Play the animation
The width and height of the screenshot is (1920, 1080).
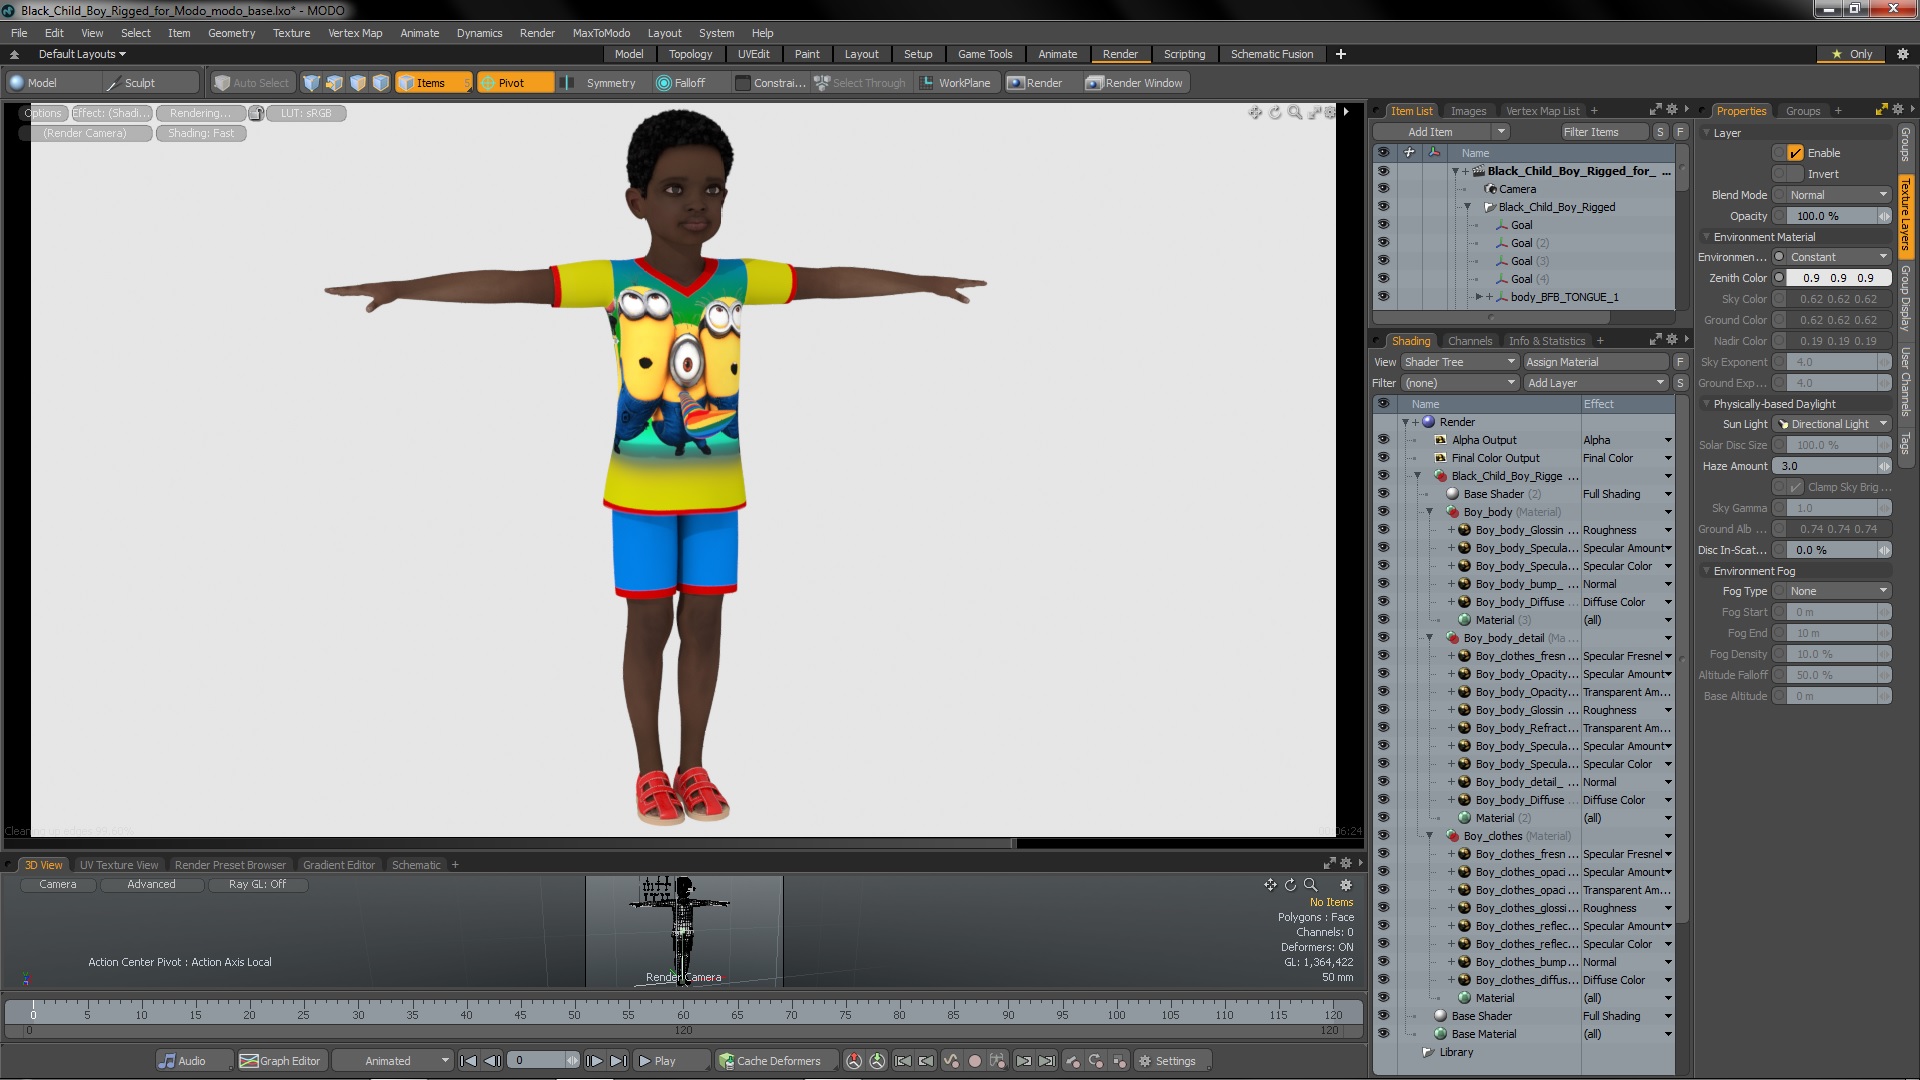click(x=672, y=1061)
